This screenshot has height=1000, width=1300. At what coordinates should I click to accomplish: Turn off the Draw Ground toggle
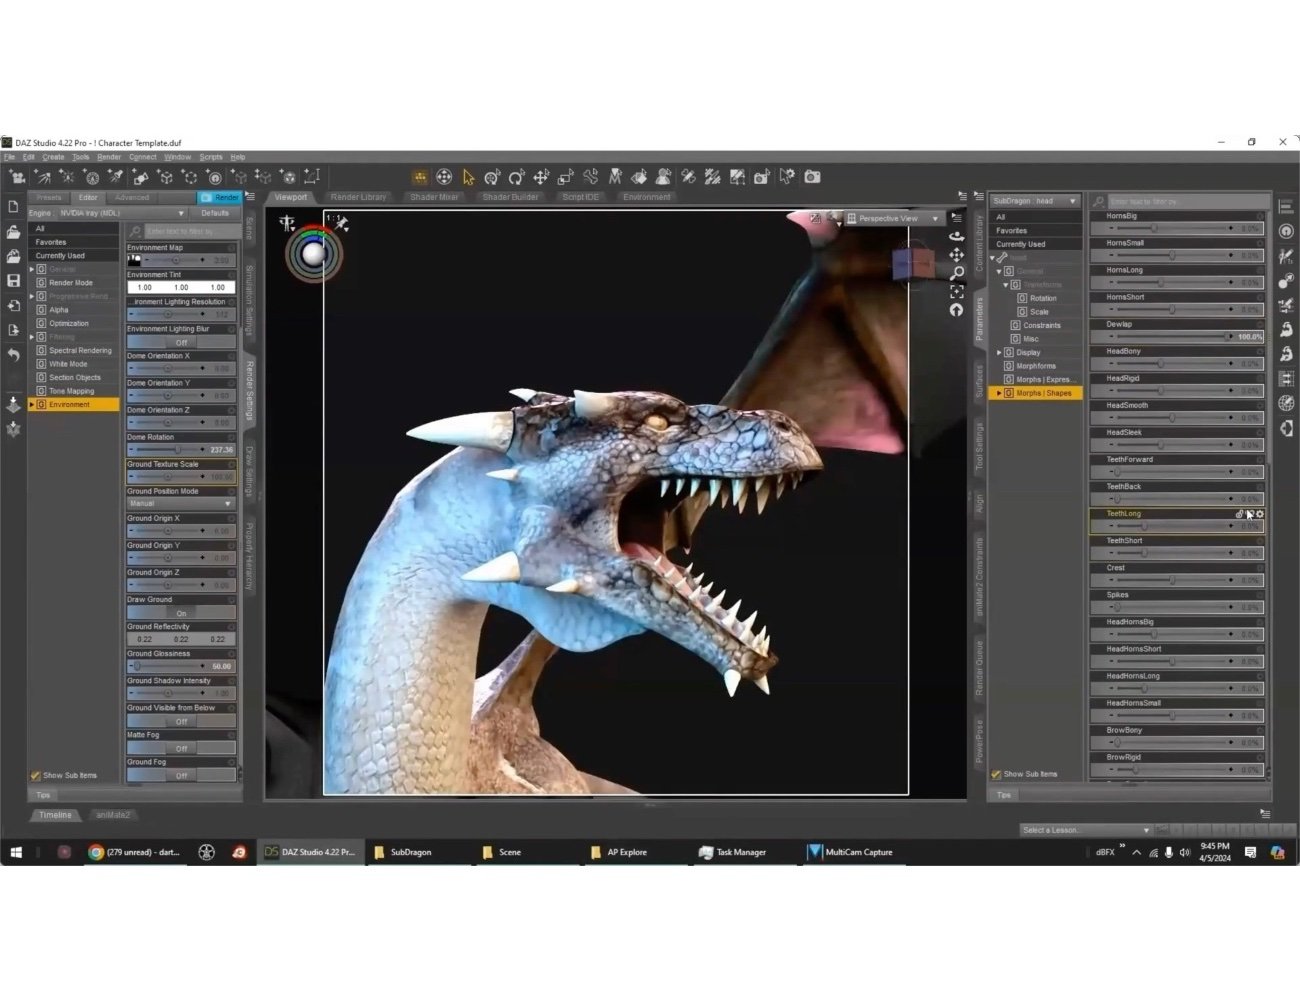(181, 612)
